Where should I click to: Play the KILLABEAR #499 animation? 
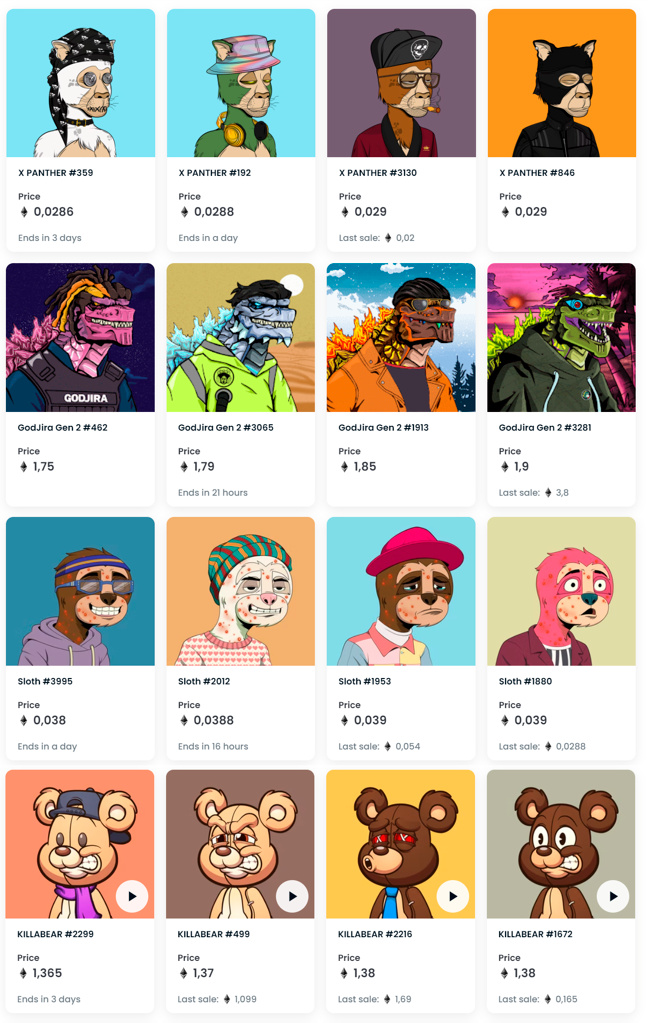(292, 896)
